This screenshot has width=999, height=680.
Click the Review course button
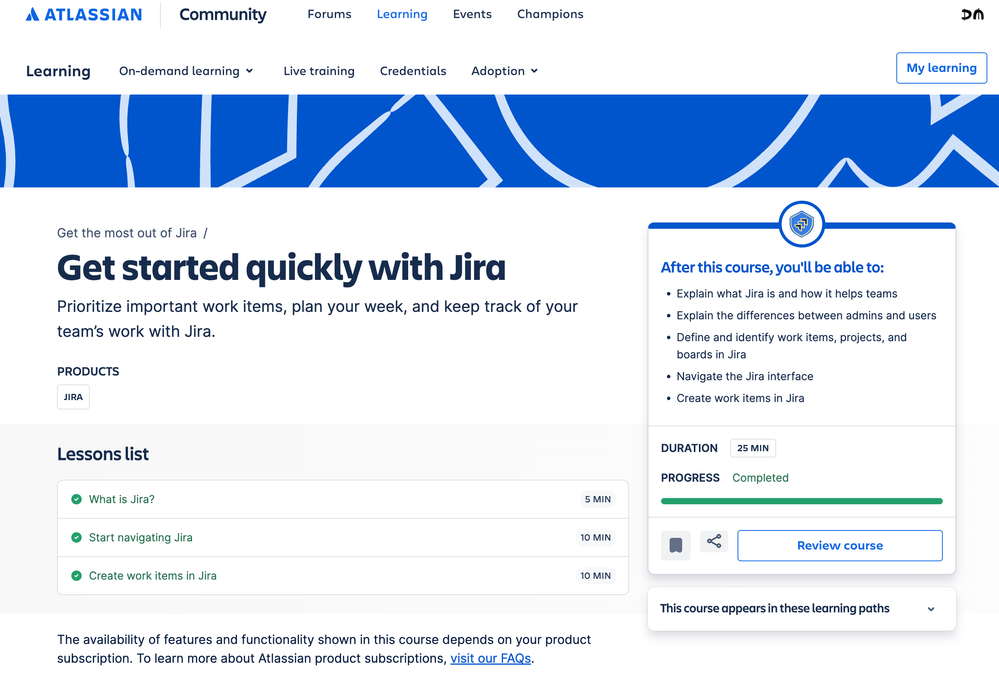coord(840,546)
